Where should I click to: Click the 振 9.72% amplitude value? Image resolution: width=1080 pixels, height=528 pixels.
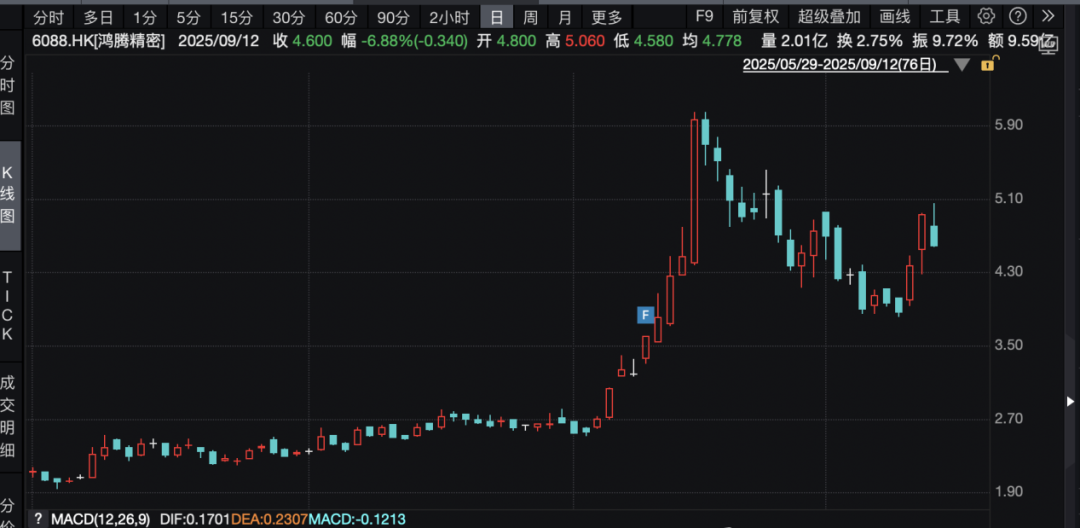pyautogui.click(x=944, y=41)
